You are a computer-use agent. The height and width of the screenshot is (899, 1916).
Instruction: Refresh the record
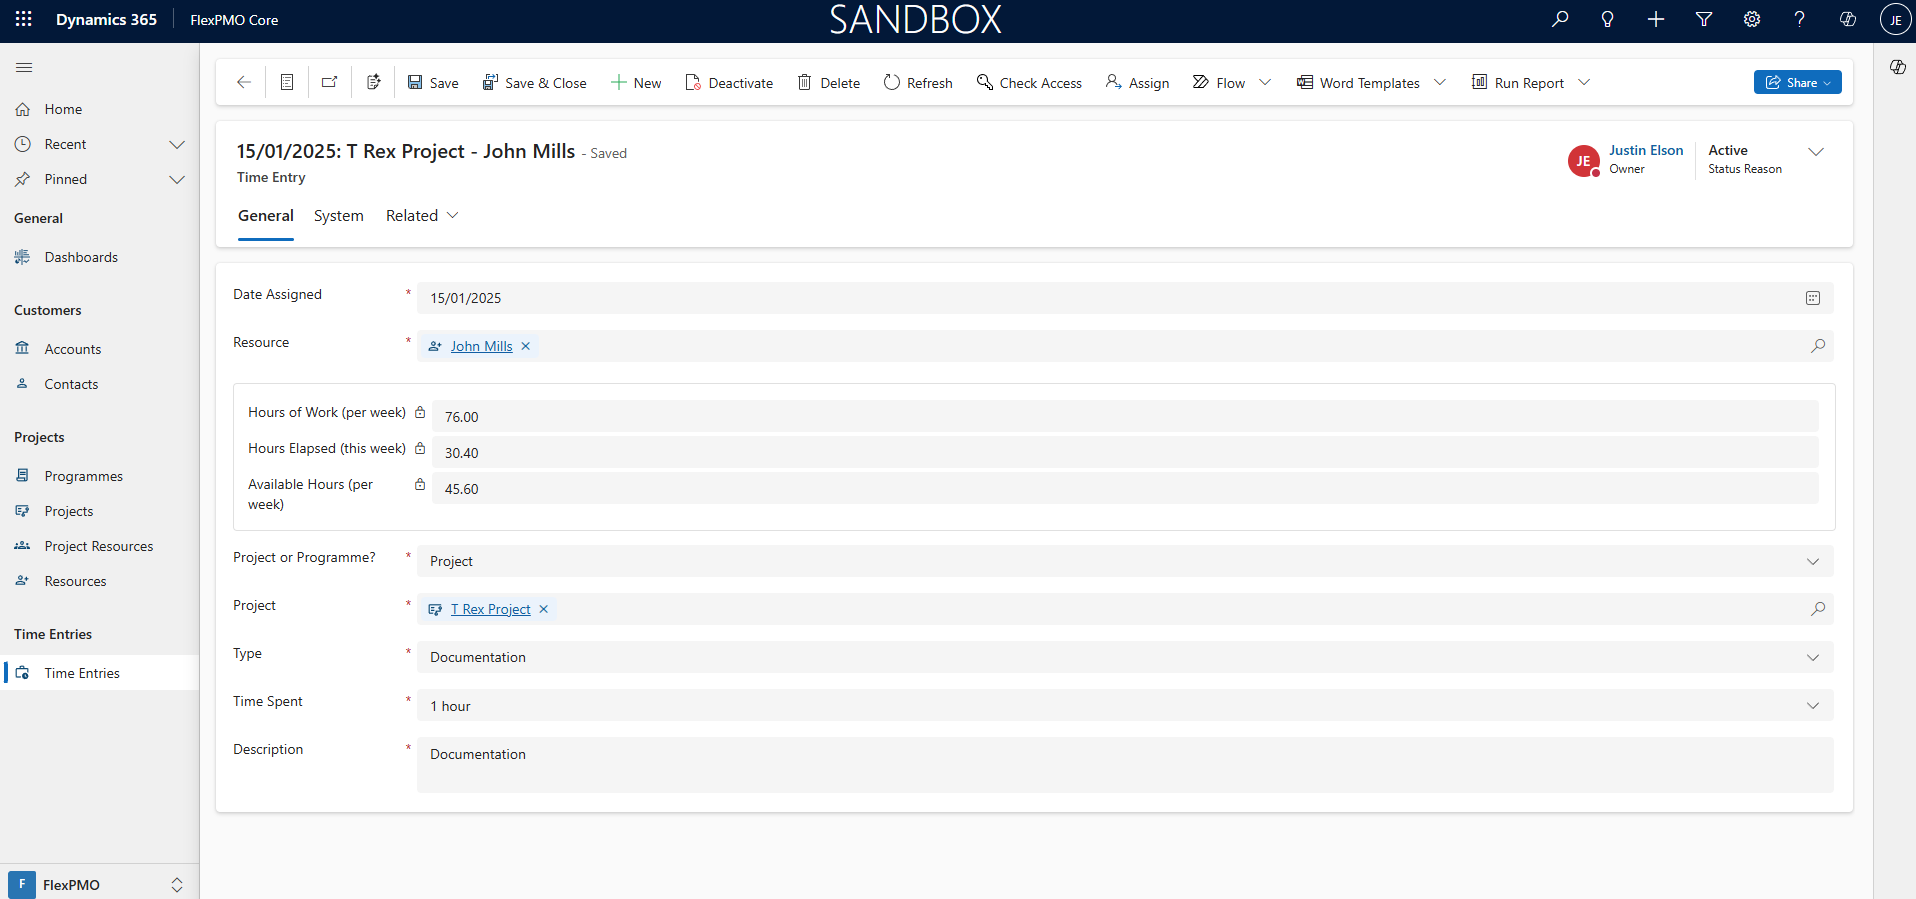point(918,83)
